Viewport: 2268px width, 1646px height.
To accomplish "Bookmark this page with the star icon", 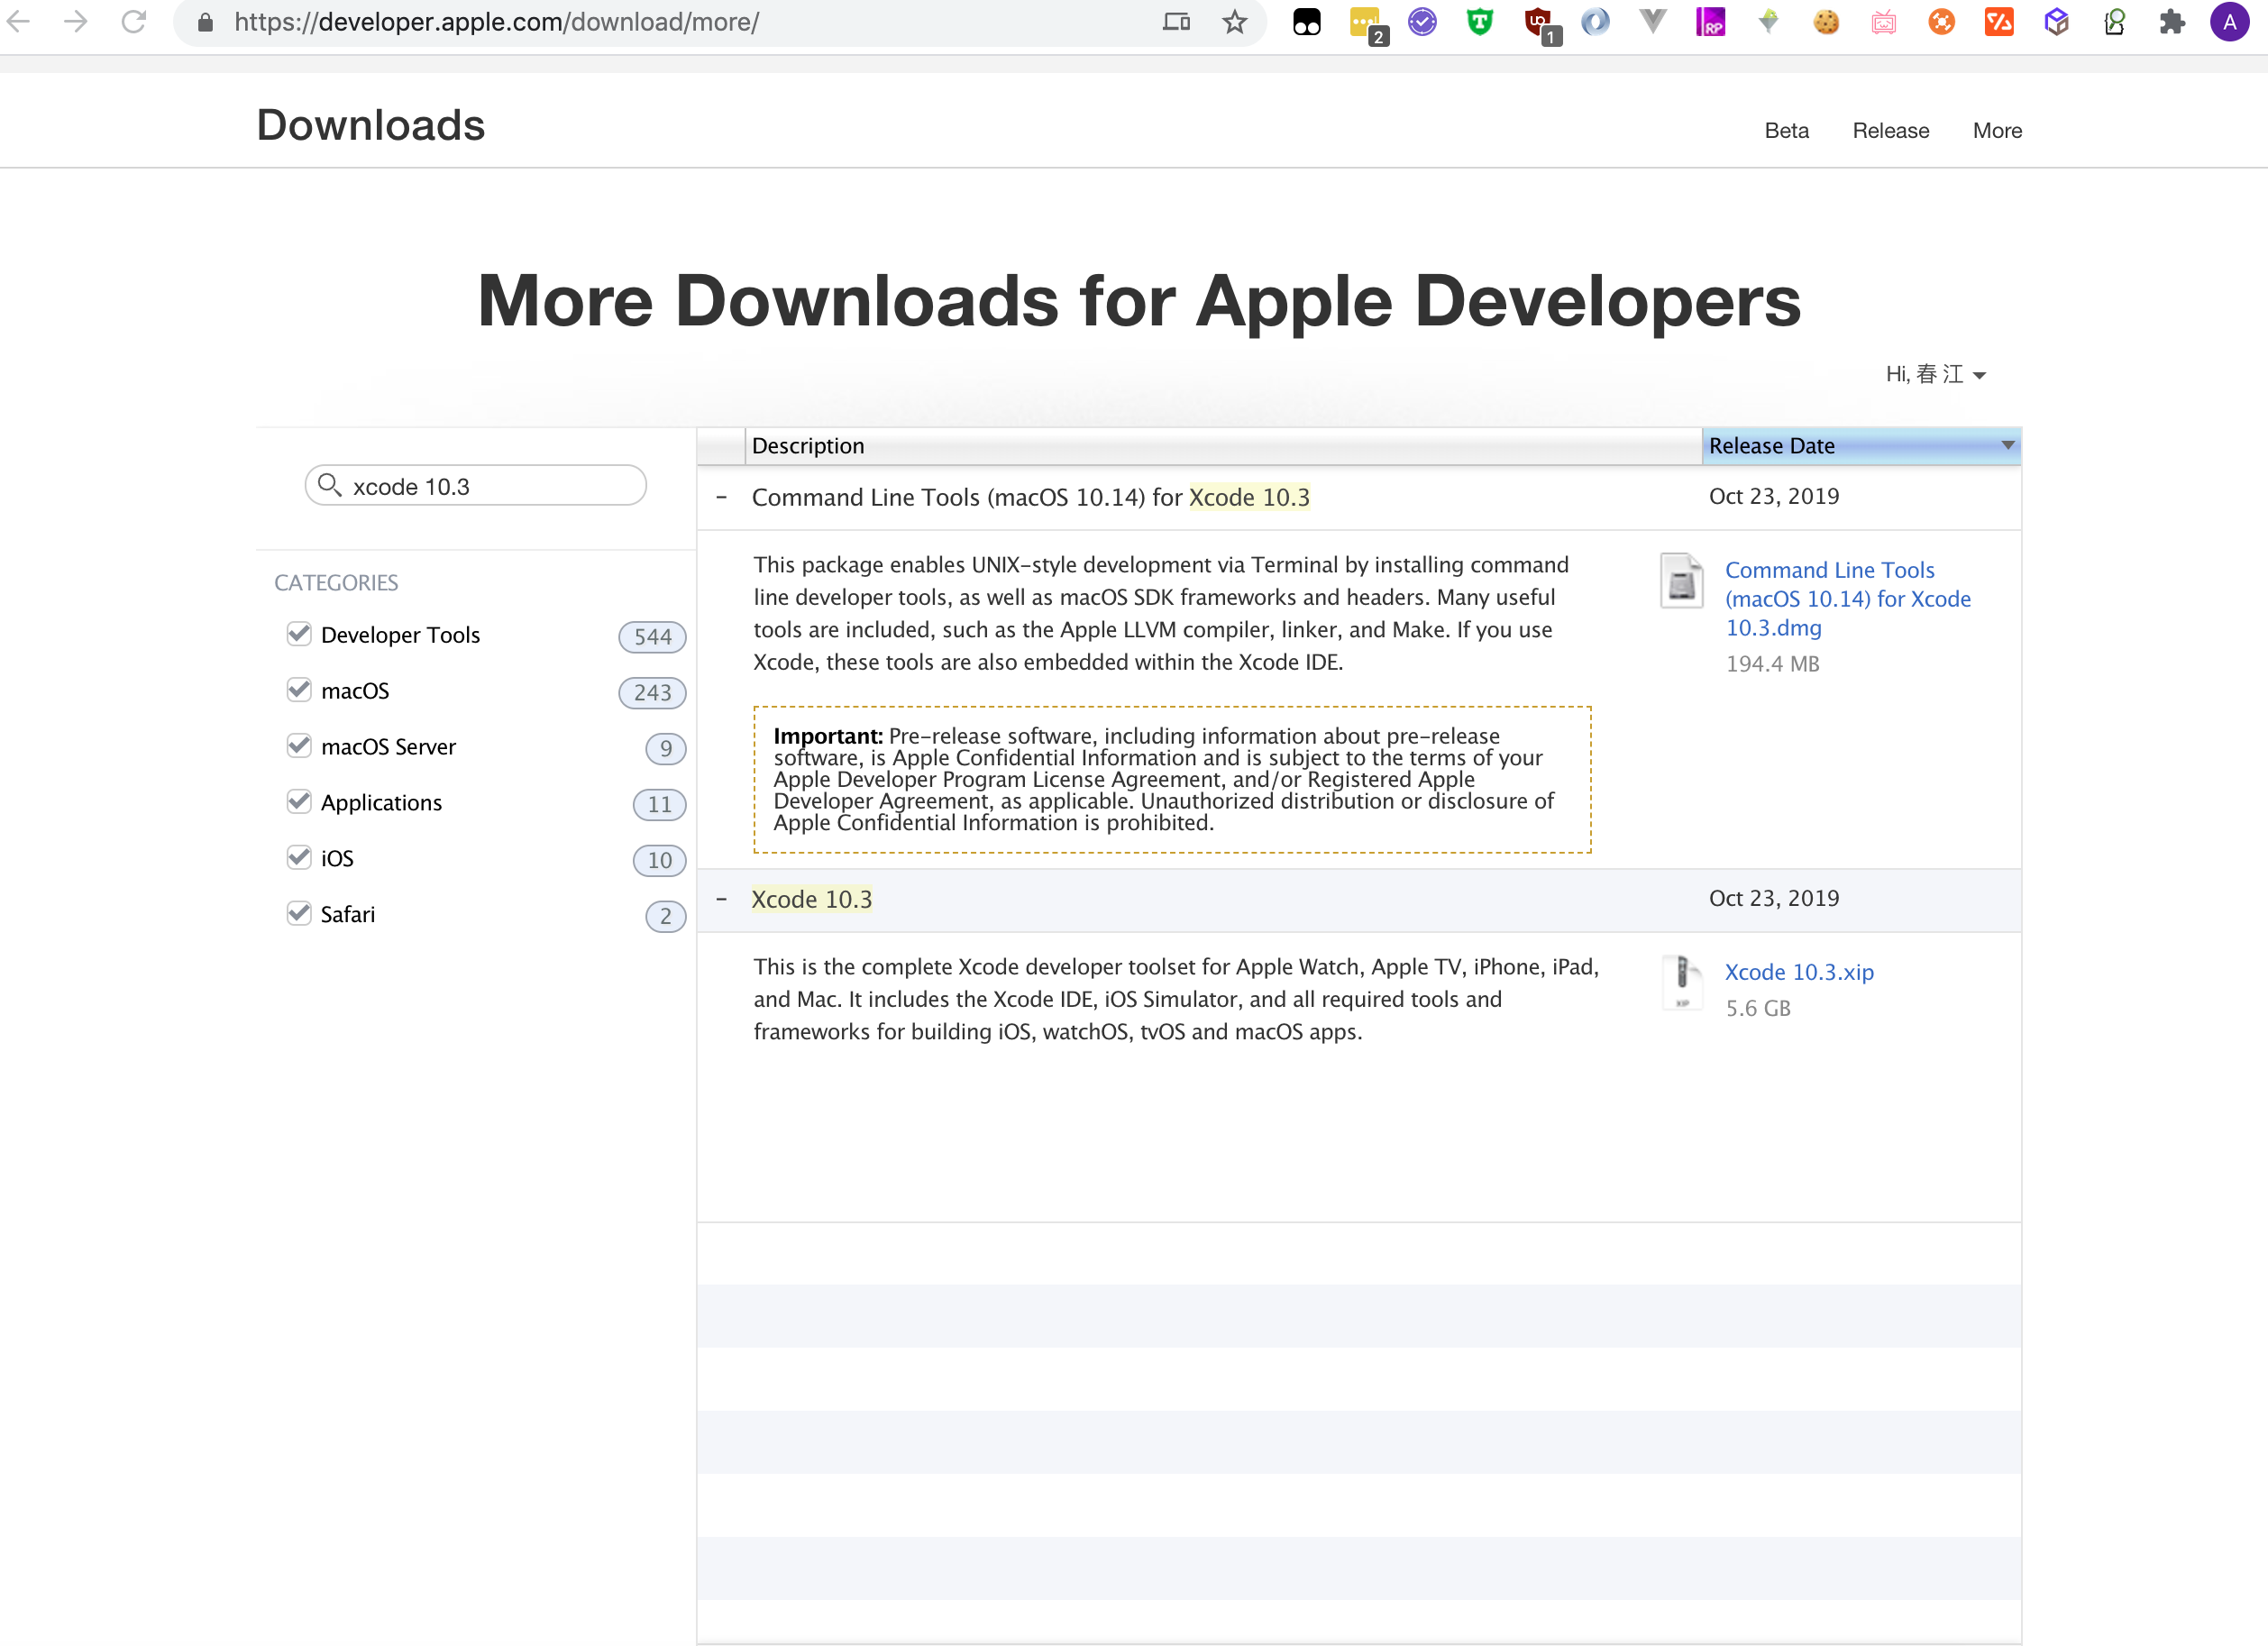I will [x=1234, y=22].
